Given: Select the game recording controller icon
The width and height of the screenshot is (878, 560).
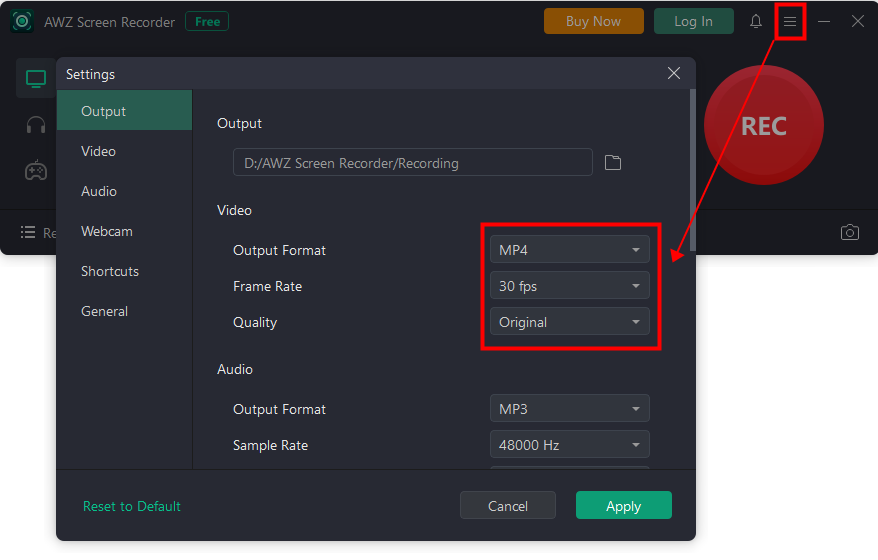Looking at the screenshot, I should (36, 170).
